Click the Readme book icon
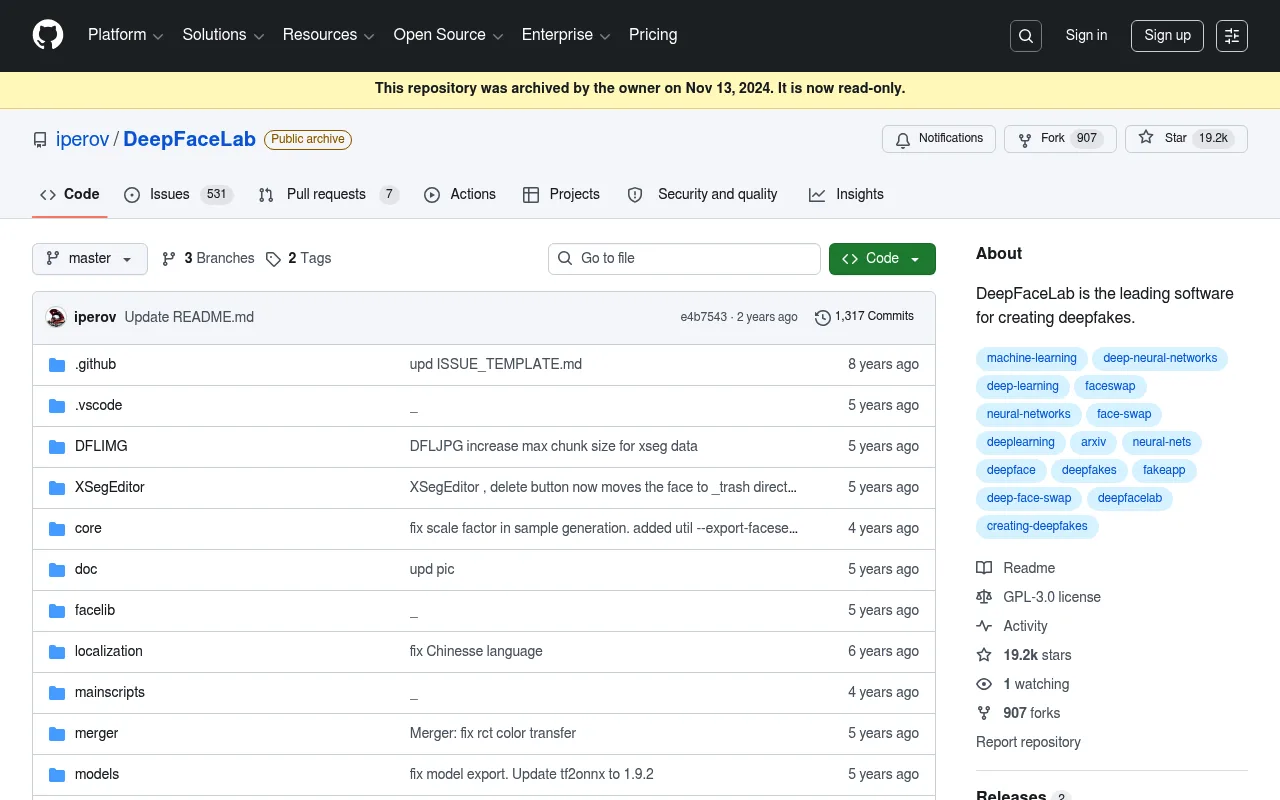Viewport: 1280px width, 800px height. [984, 568]
